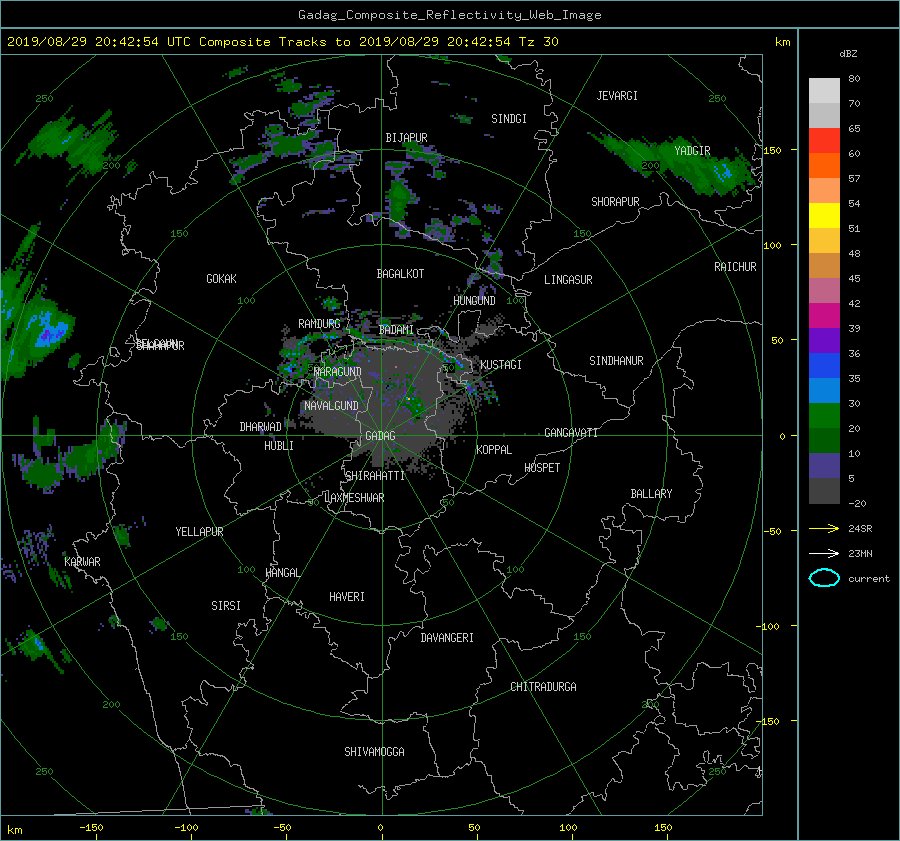
Task: Click the -150 bottom axis tick label
Action: pos(91,827)
